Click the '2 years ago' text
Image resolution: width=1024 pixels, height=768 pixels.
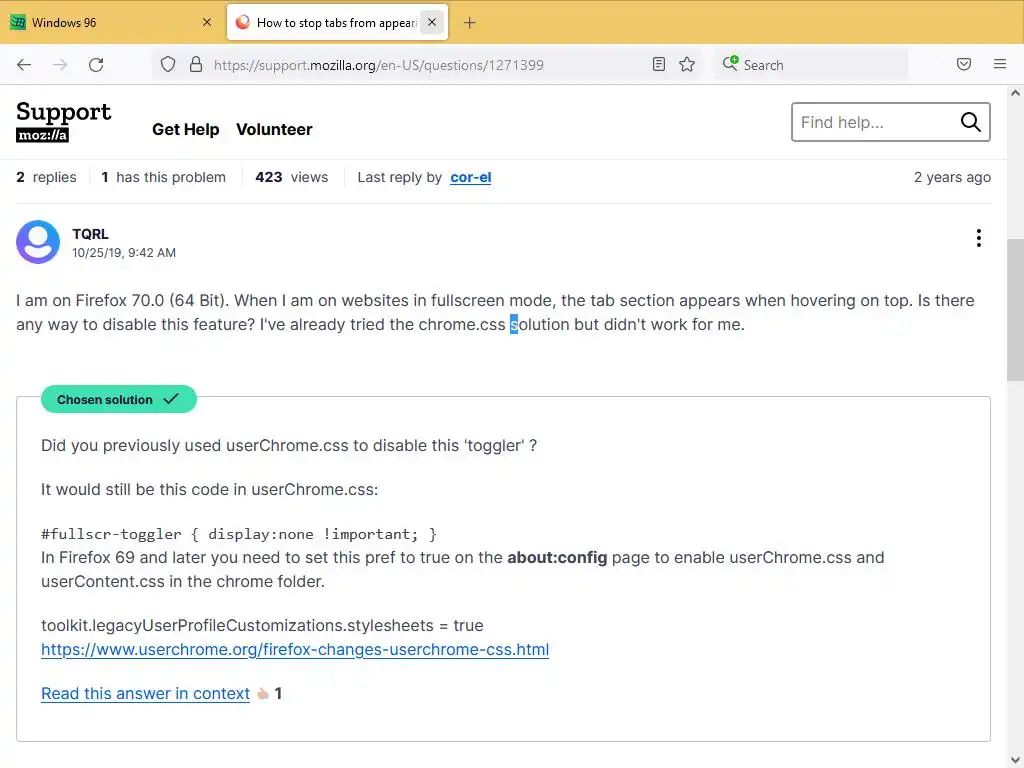coord(952,177)
